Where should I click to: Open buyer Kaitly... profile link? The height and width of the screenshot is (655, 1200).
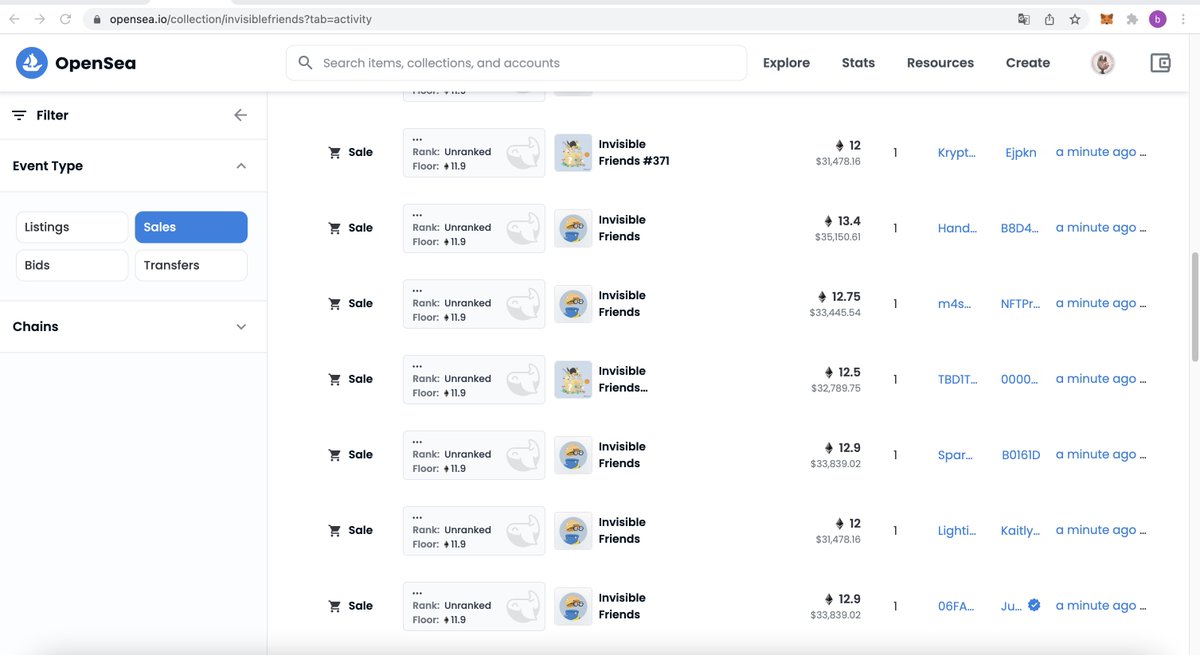1021,530
